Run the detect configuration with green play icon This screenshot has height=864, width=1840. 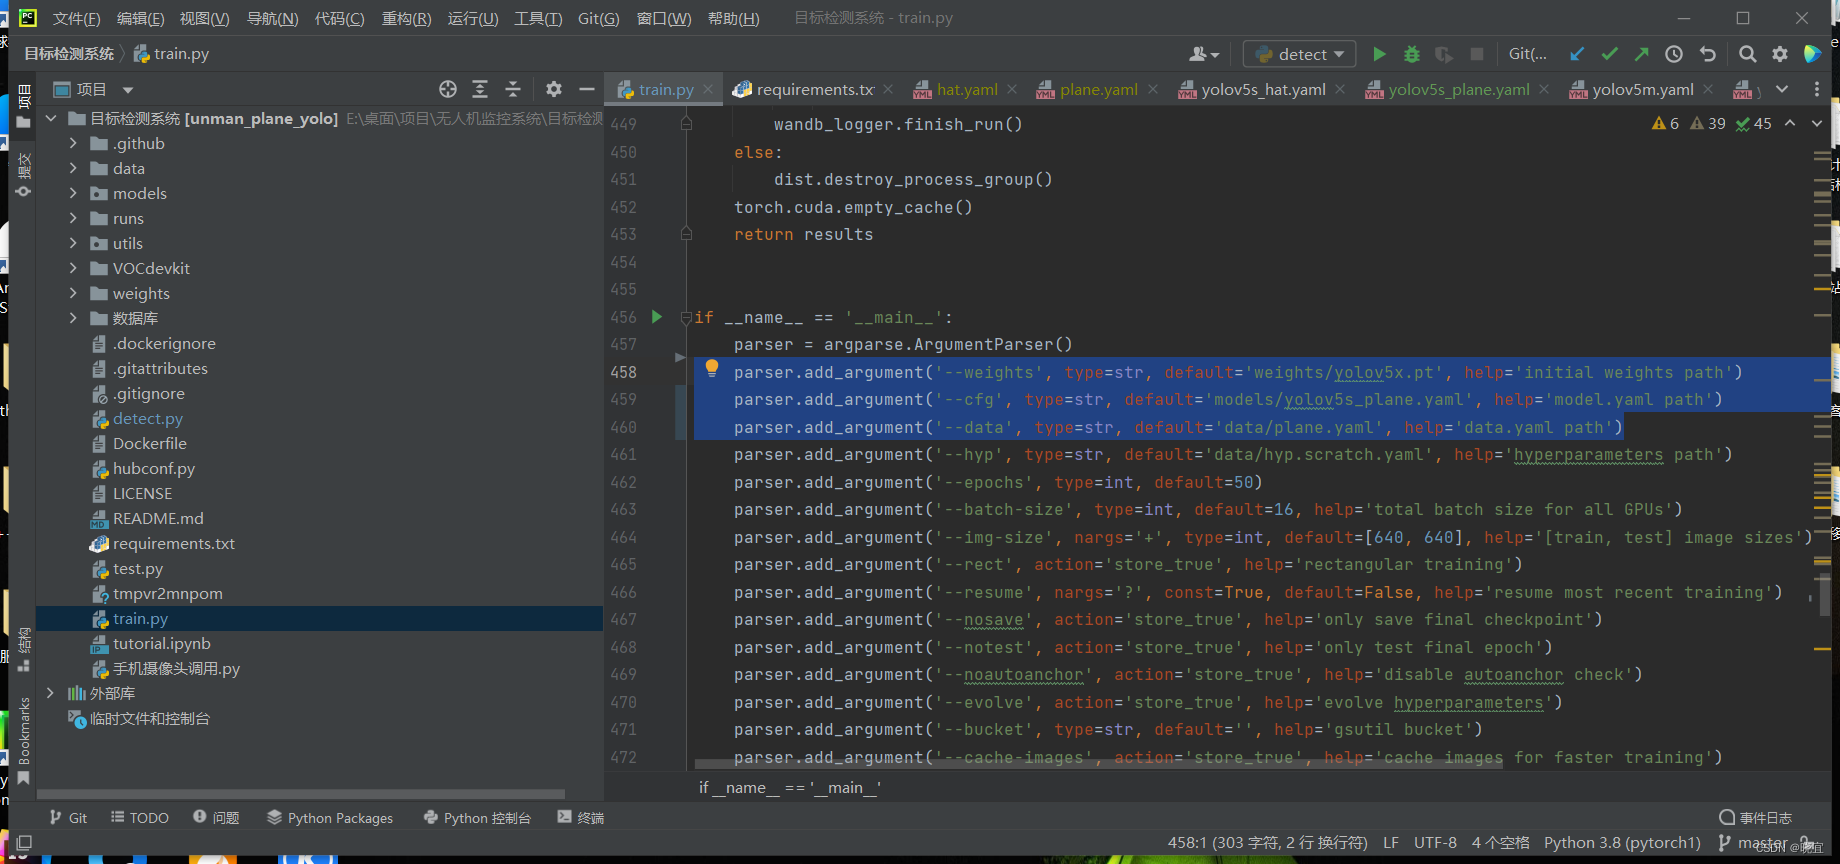pos(1379,54)
